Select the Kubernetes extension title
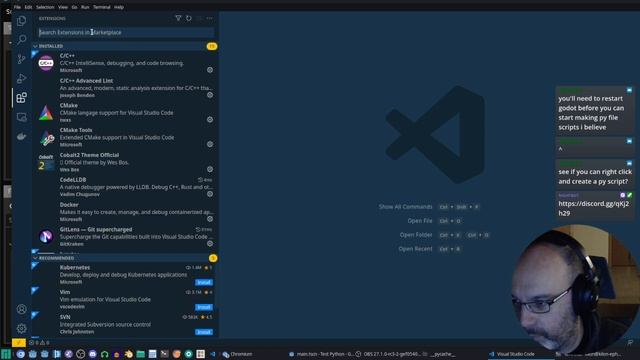The image size is (640, 360). point(75,267)
